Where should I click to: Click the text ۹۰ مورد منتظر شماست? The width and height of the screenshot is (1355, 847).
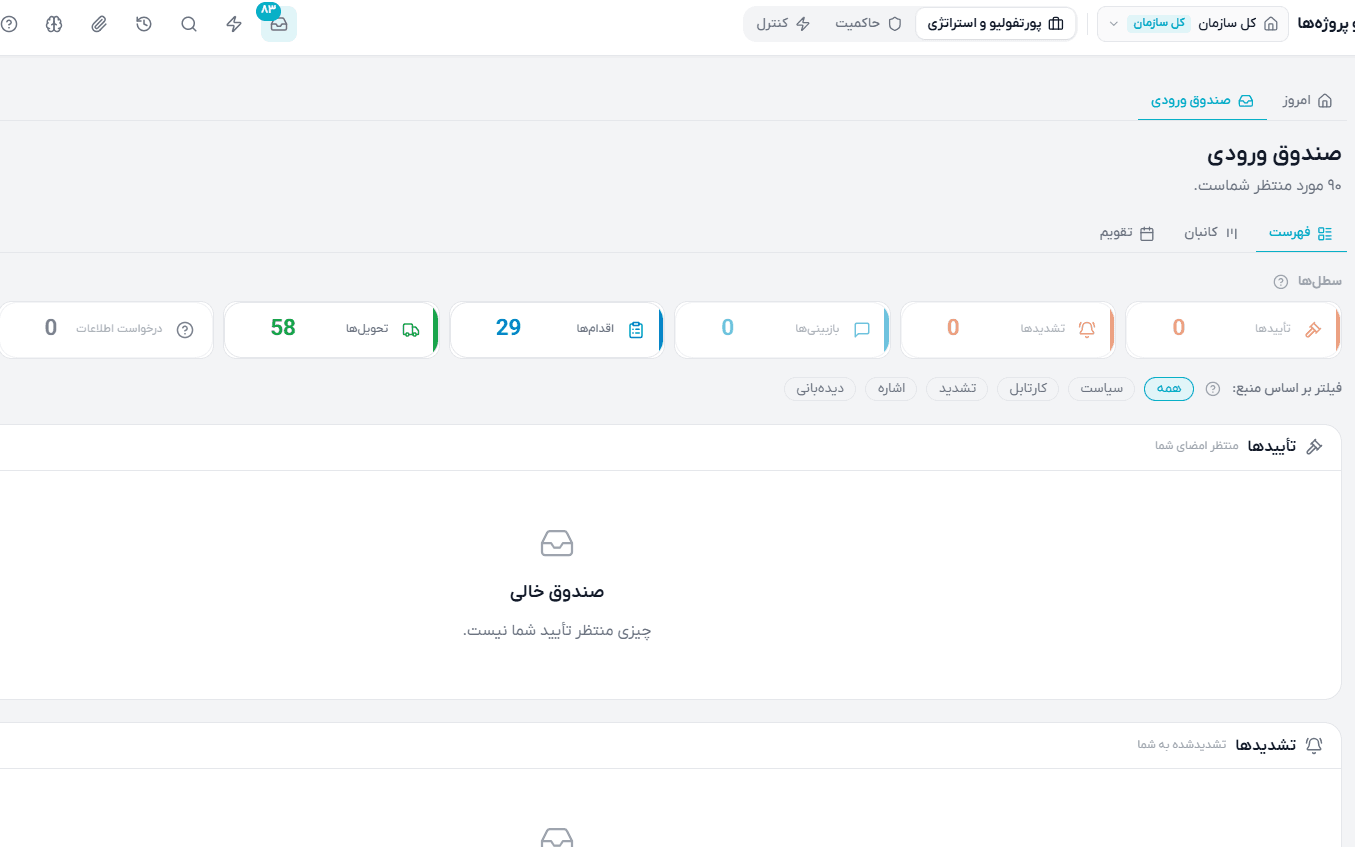click(1268, 186)
